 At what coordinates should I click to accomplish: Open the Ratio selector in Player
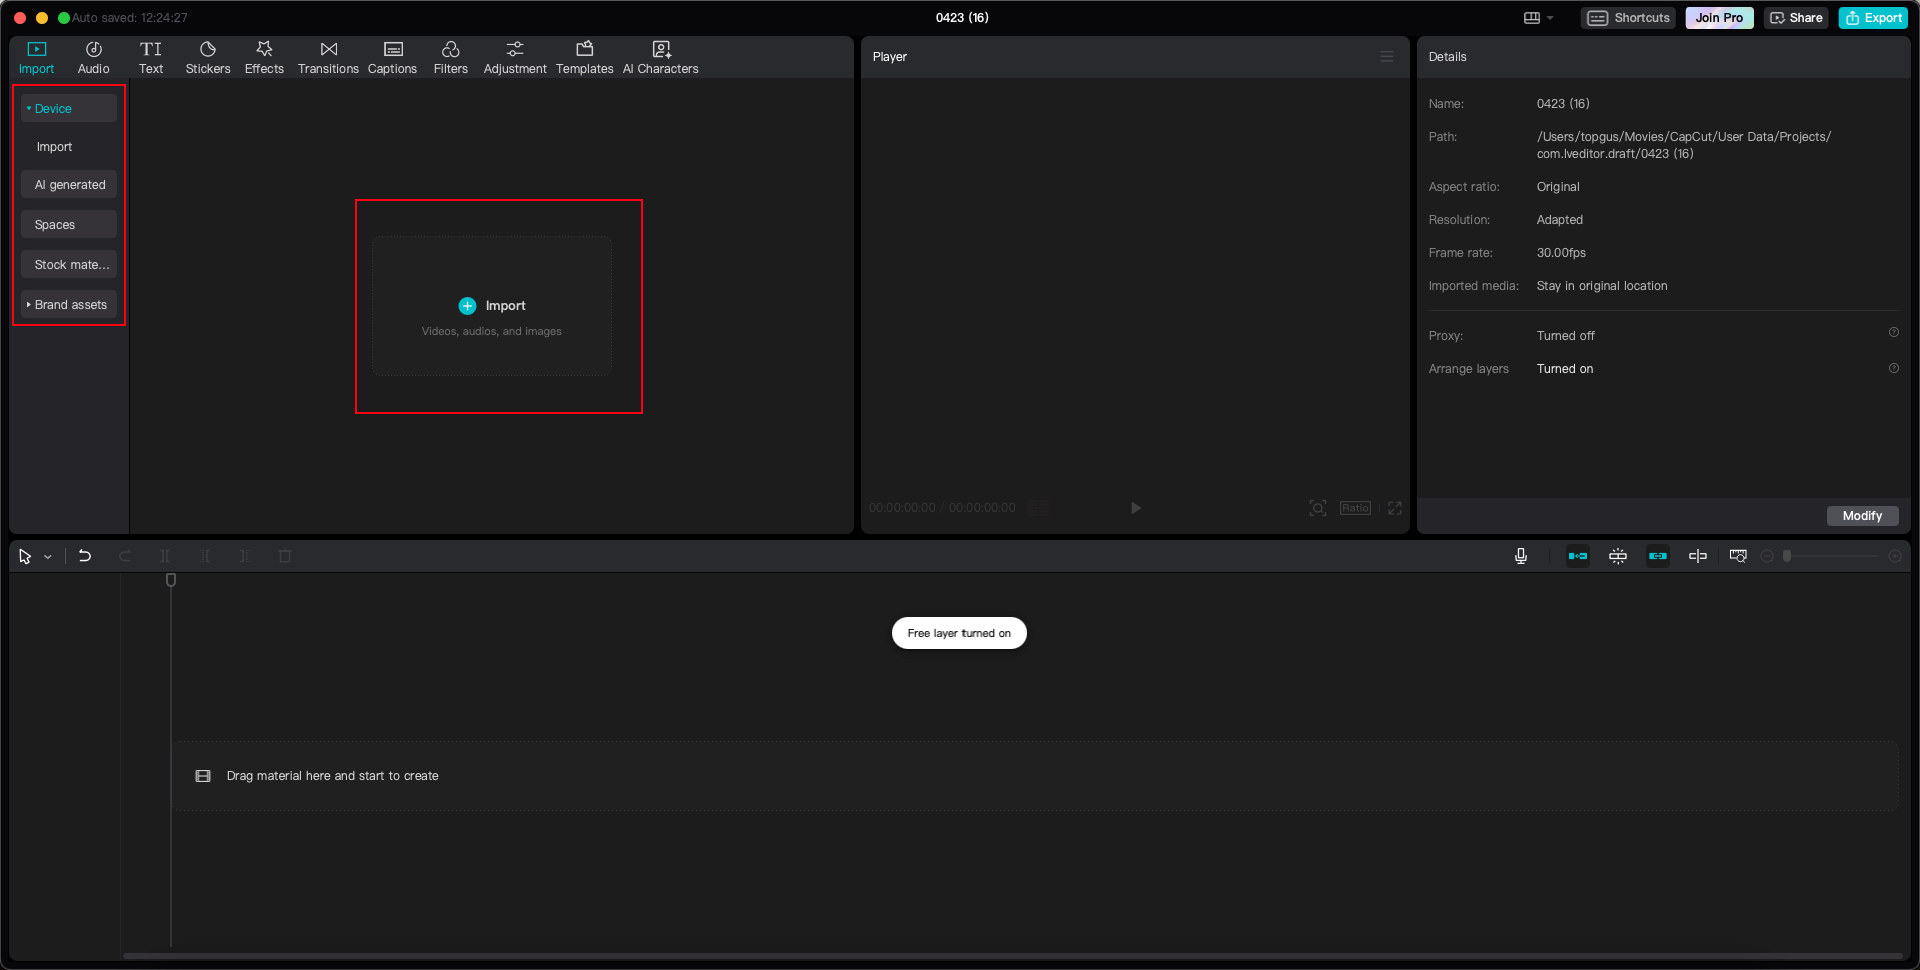1356,508
